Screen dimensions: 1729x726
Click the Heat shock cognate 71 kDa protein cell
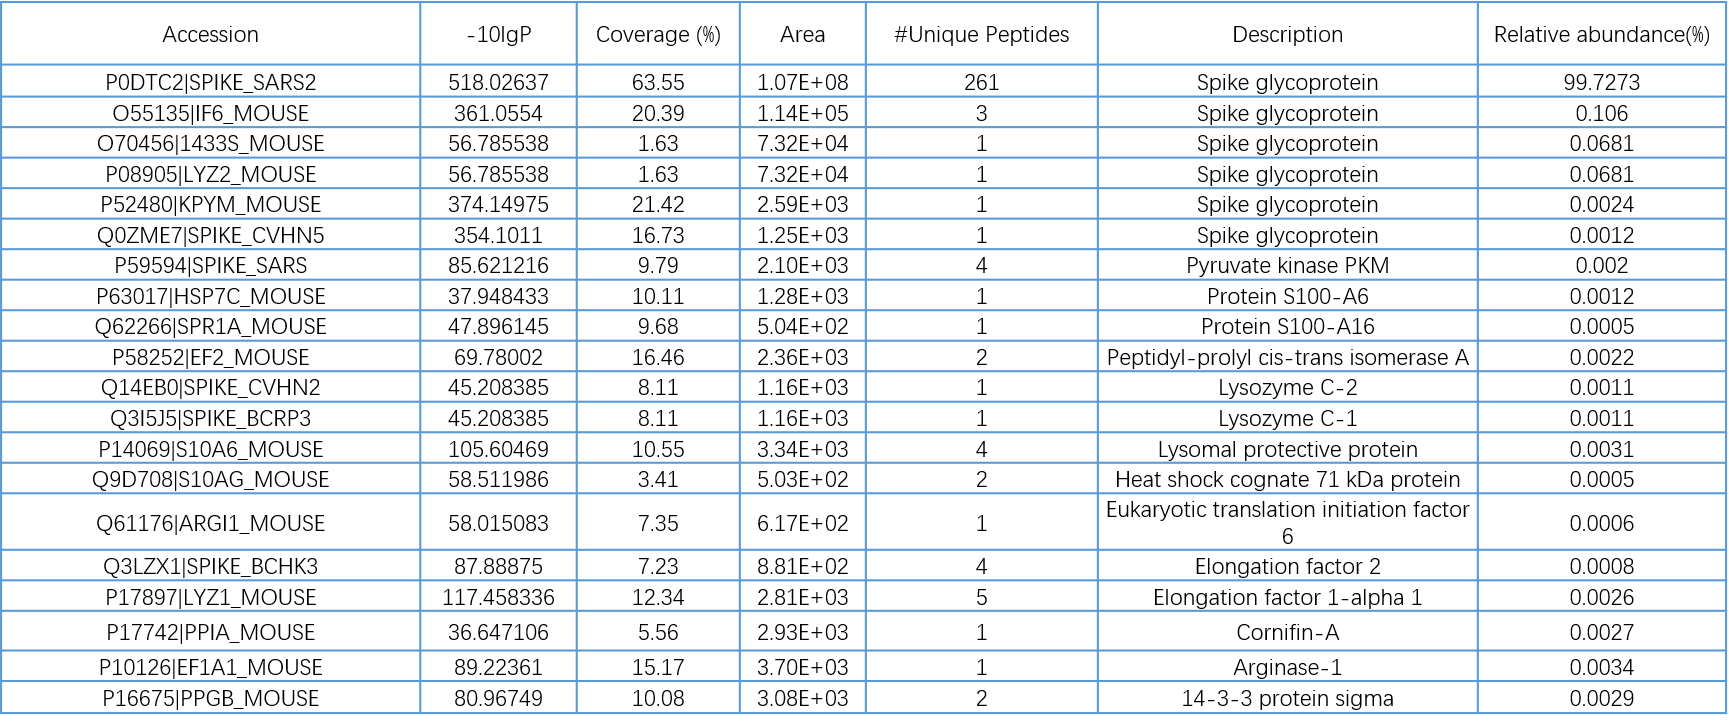(1287, 480)
